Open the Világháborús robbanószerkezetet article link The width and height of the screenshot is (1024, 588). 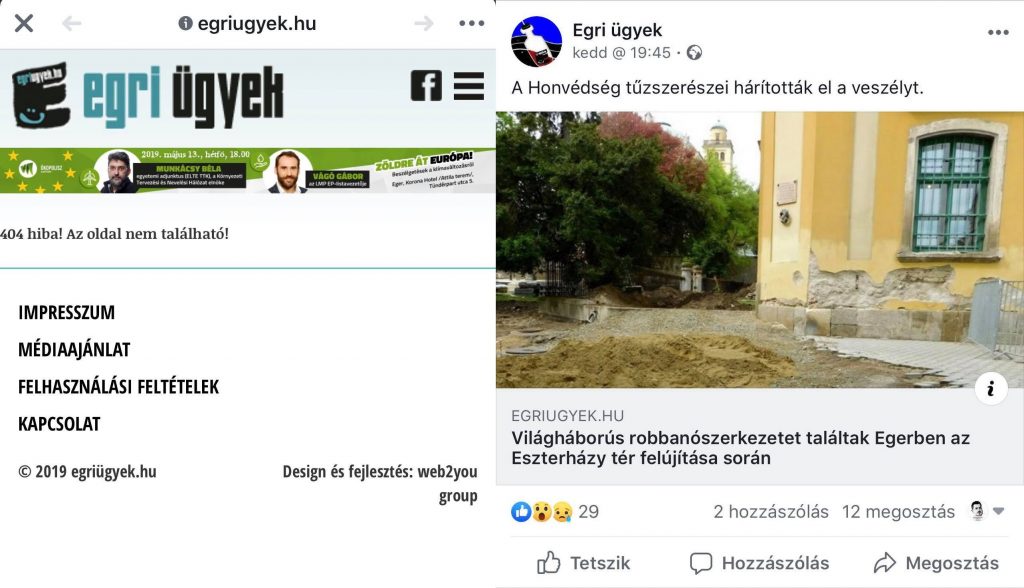[x=740, y=448]
